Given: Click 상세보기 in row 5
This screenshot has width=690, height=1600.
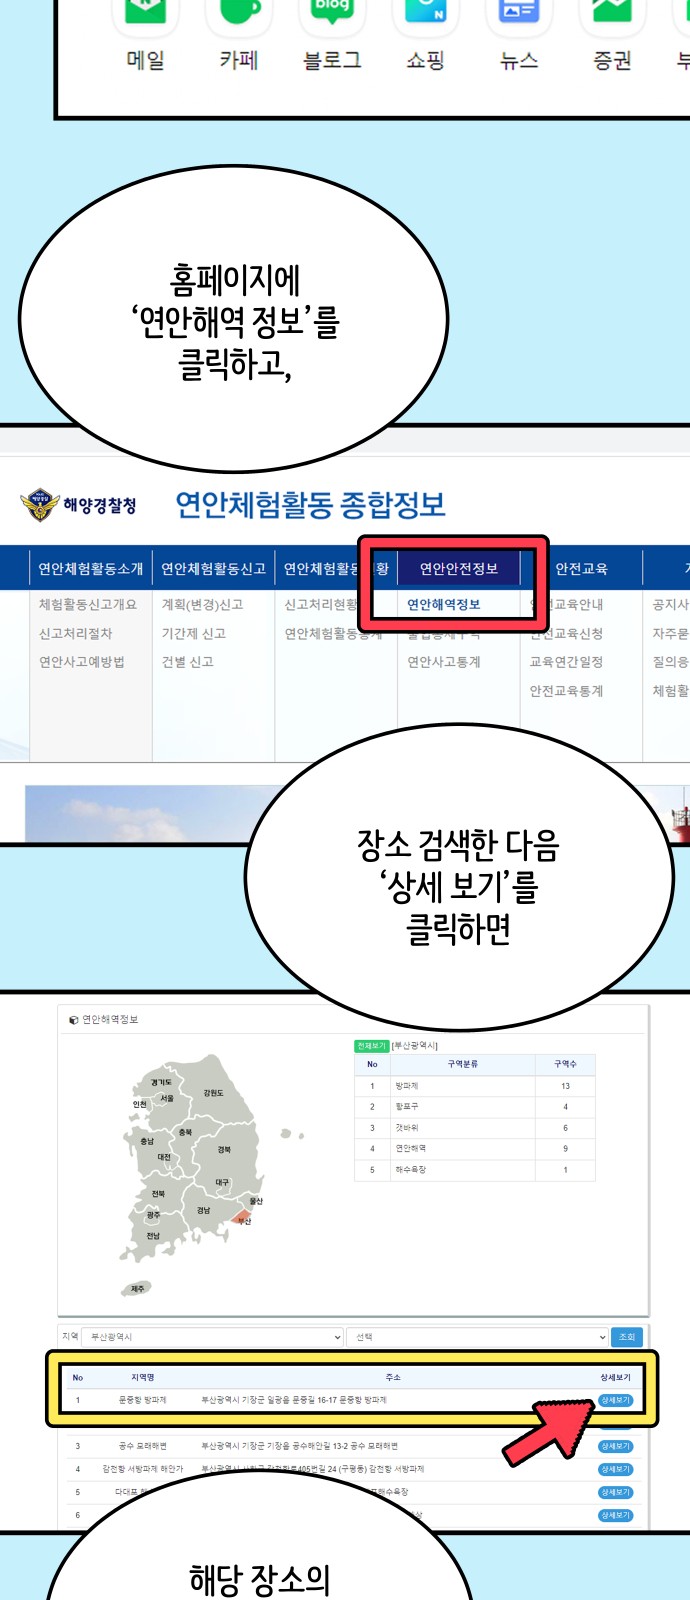Looking at the screenshot, I should point(615,1492).
